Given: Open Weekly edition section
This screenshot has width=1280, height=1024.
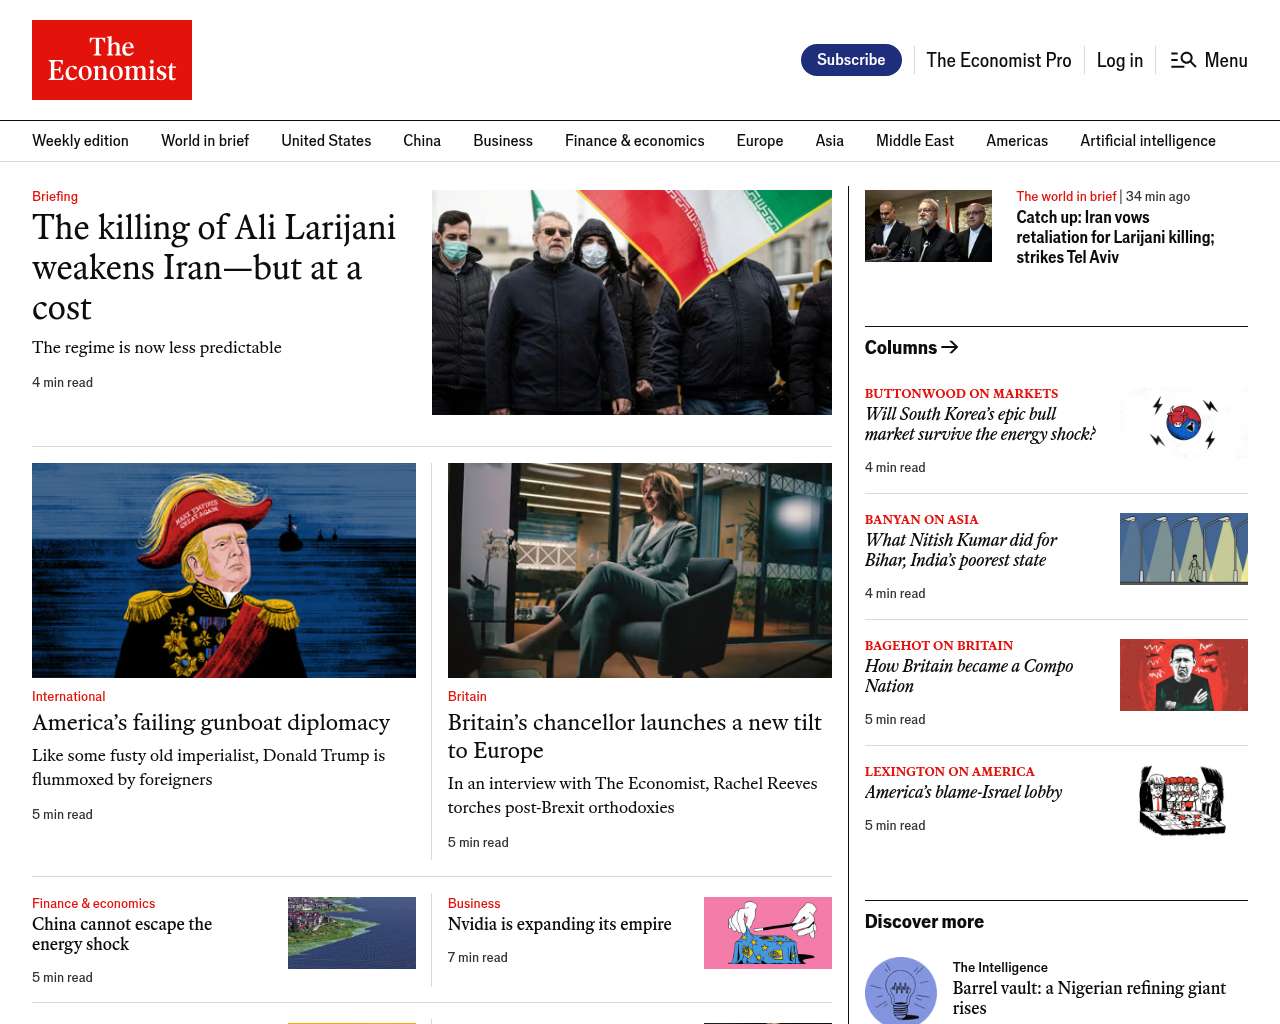Looking at the screenshot, I should pos(80,141).
